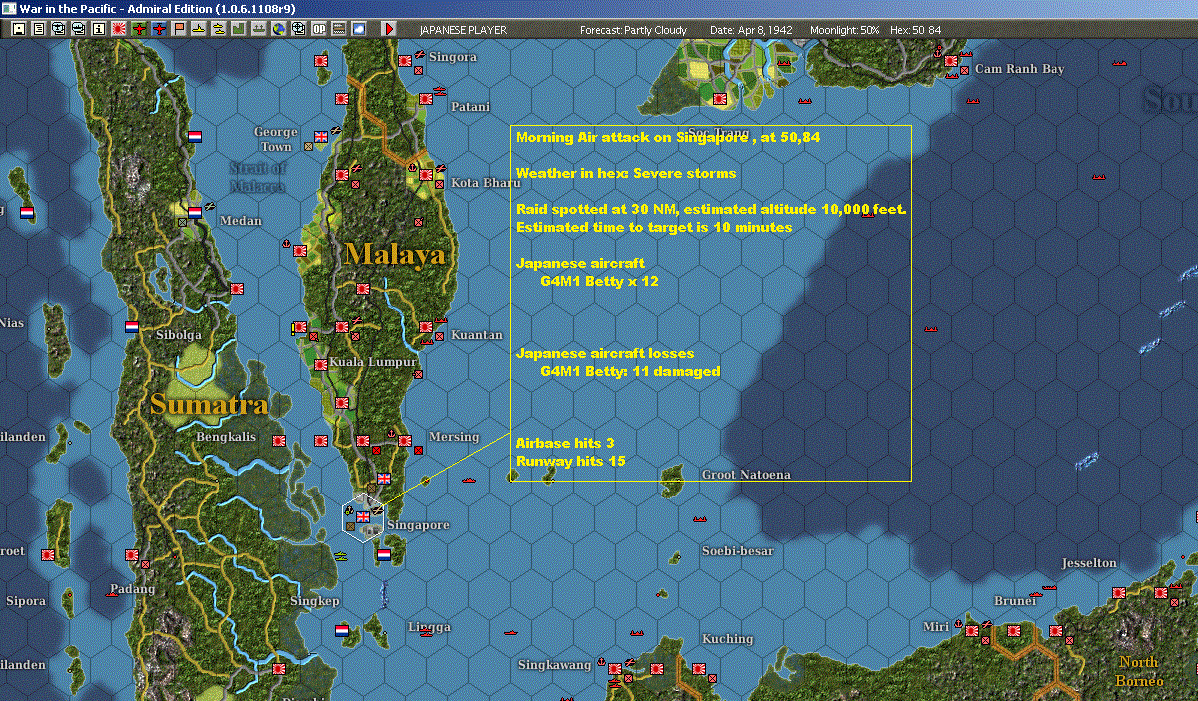Select the red plane on blue icon
The image size is (1198, 701).
(159, 29)
